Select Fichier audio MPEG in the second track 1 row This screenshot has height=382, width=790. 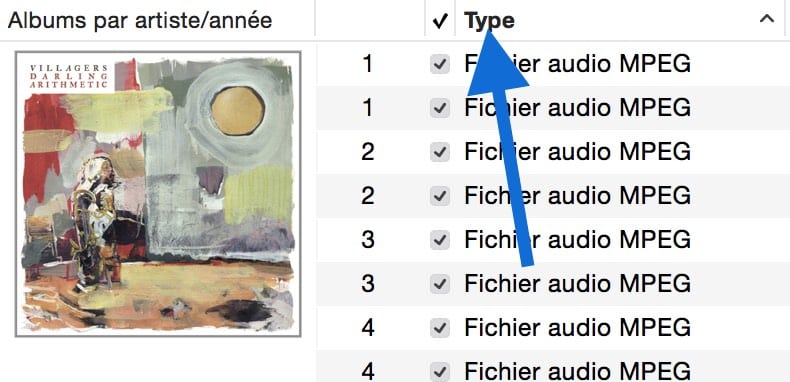(577, 108)
